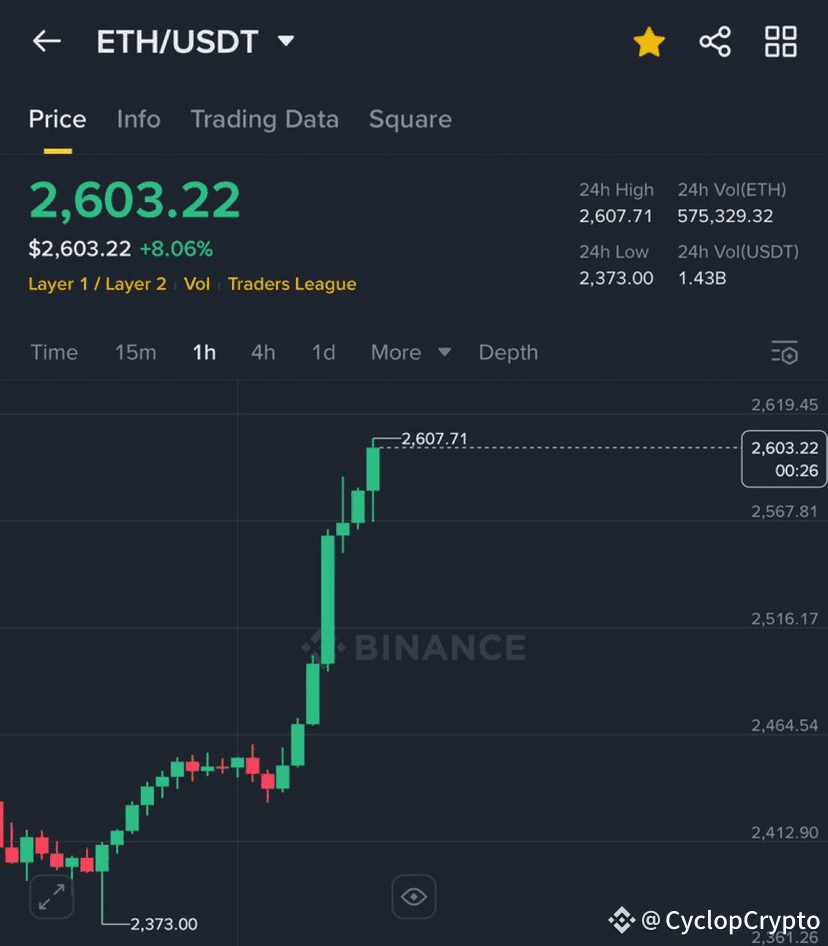This screenshot has height=946, width=828.
Task: Click the 24h Low value 2,373.00
Action: point(616,278)
